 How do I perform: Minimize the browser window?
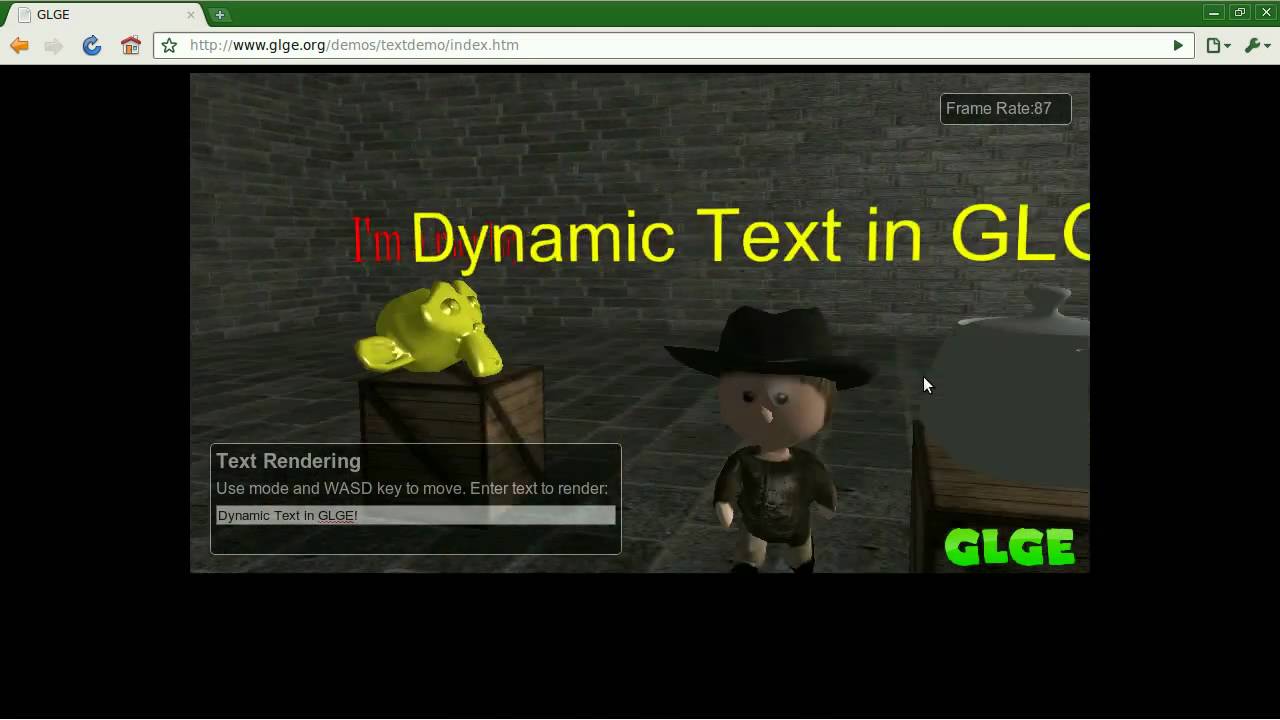(x=1214, y=12)
